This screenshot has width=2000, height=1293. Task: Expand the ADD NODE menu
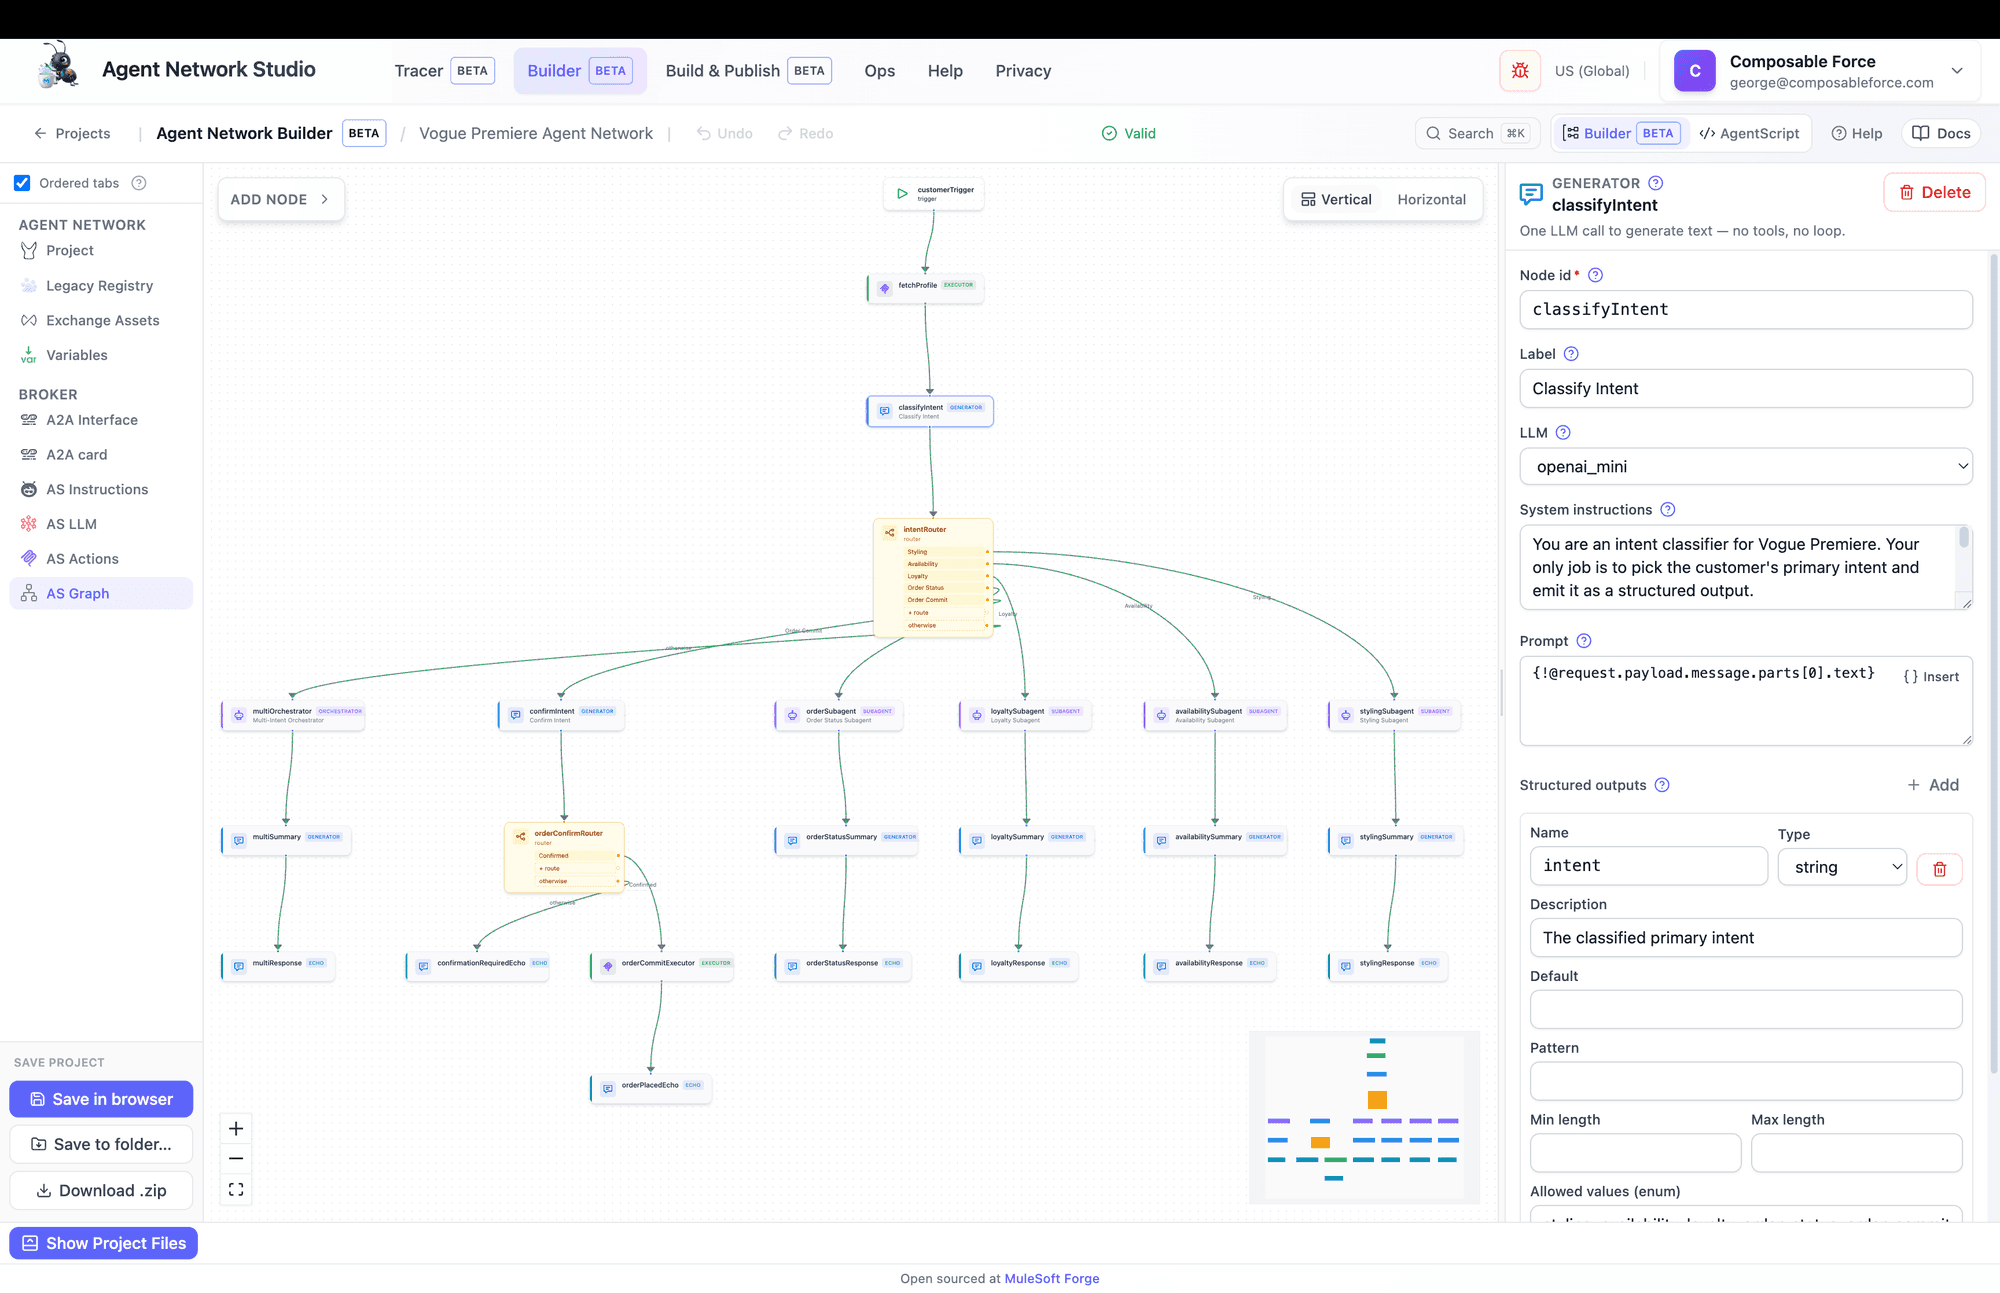pos(281,200)
